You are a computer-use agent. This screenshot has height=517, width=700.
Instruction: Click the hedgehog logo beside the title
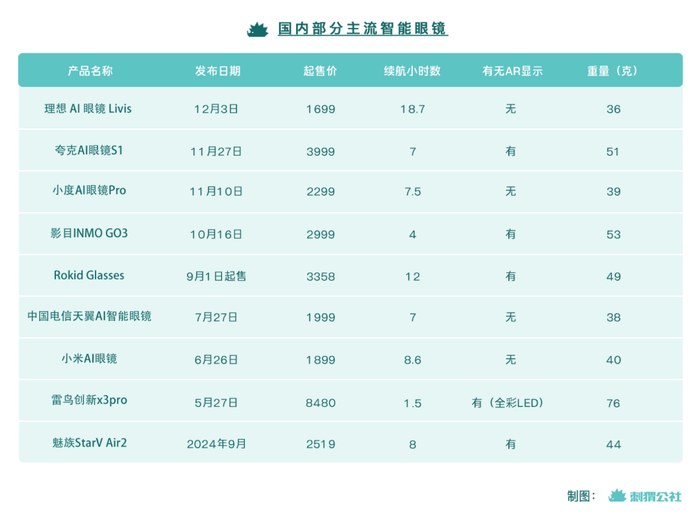click(x=258, y=29)
